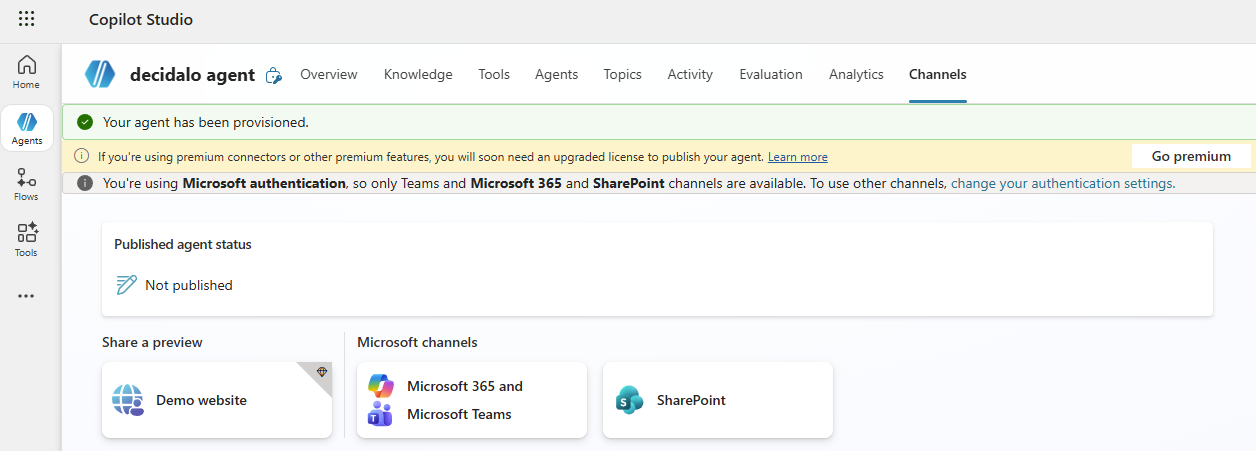Expand the sidebar more options ellipsis
Image resolution: width=1256 pixels, height=451 pixels.
pos(27,296)
